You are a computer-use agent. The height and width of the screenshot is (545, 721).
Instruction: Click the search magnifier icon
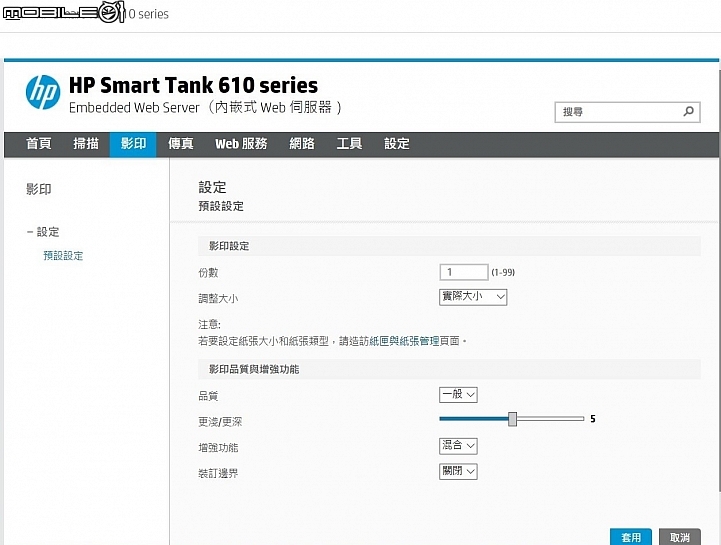[688, 111]
